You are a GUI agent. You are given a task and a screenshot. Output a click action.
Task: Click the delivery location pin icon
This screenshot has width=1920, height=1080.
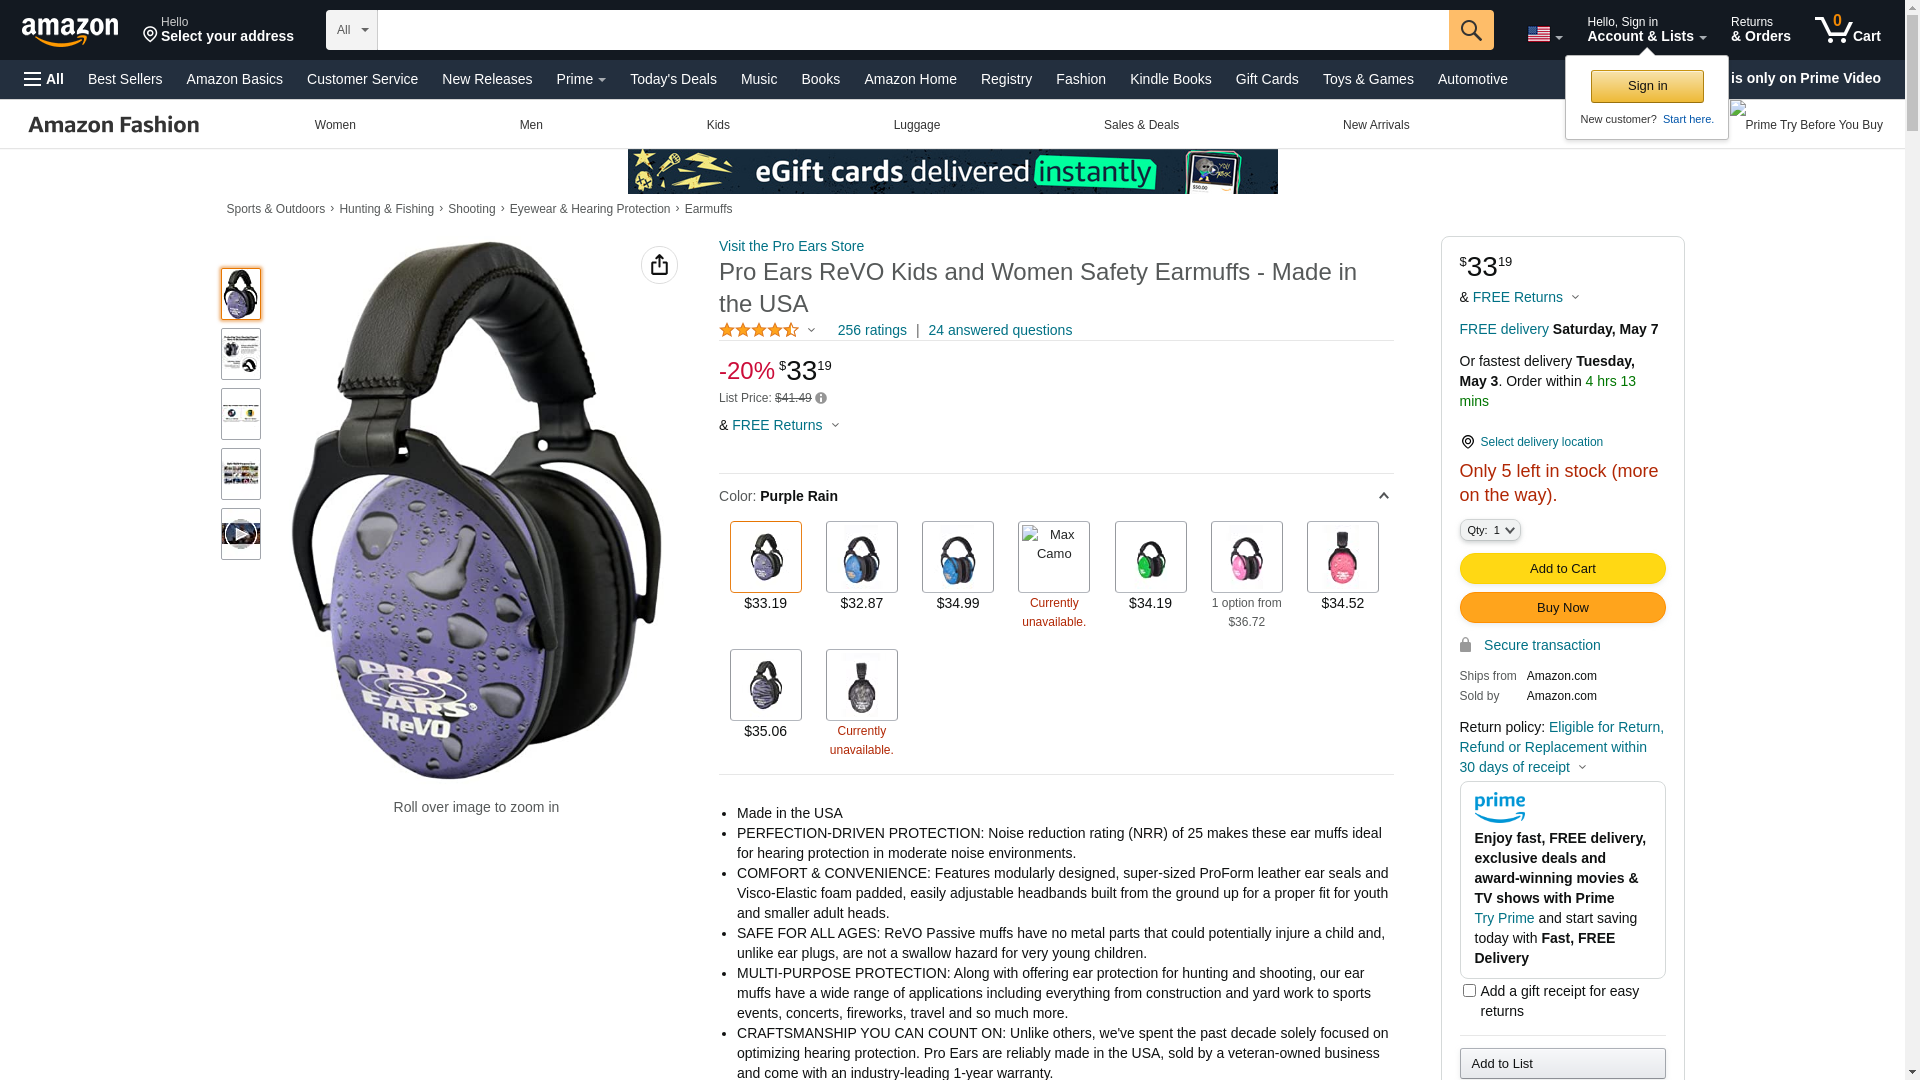click(x=1467, y=442)
